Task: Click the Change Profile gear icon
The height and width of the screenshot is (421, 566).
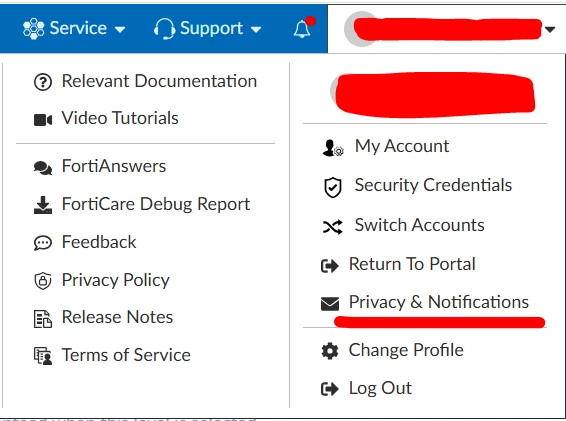Action: pos(330,351)
